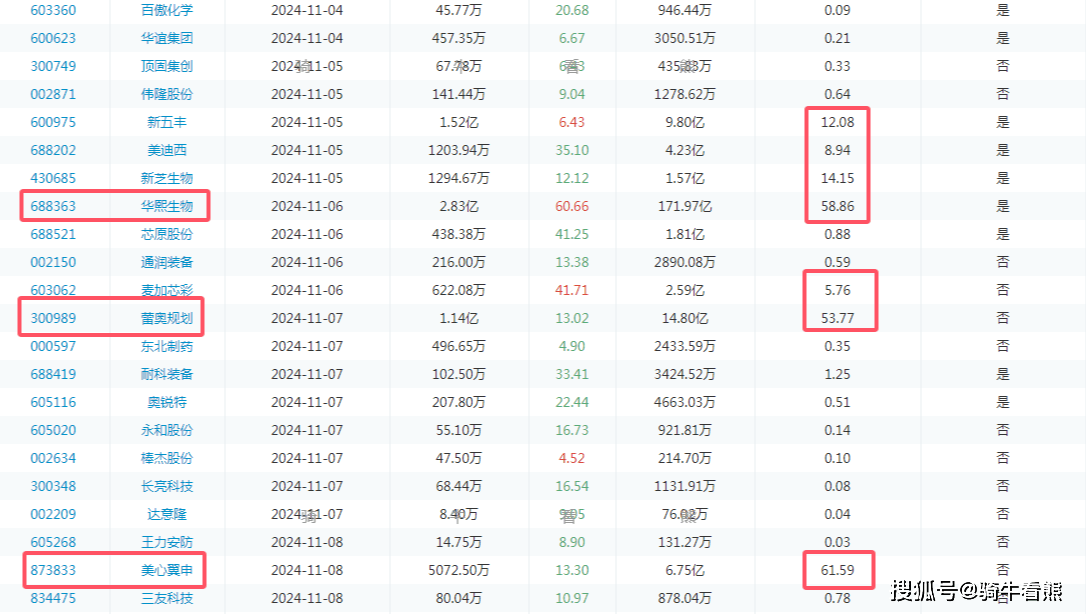The height and width of the screenshot is (614, 1087).
Task: Click stock code link 000597
Action: coord(53,346)
